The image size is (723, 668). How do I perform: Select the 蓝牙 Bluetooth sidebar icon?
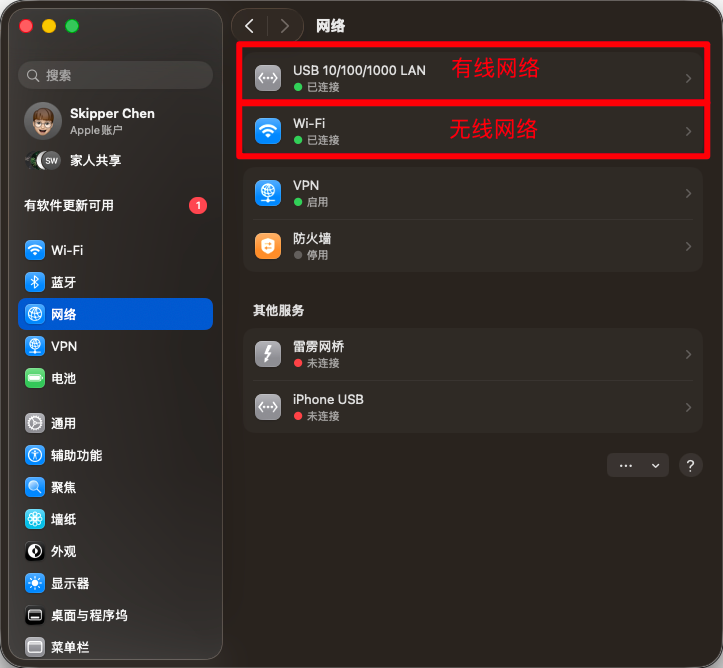(35, 282)
